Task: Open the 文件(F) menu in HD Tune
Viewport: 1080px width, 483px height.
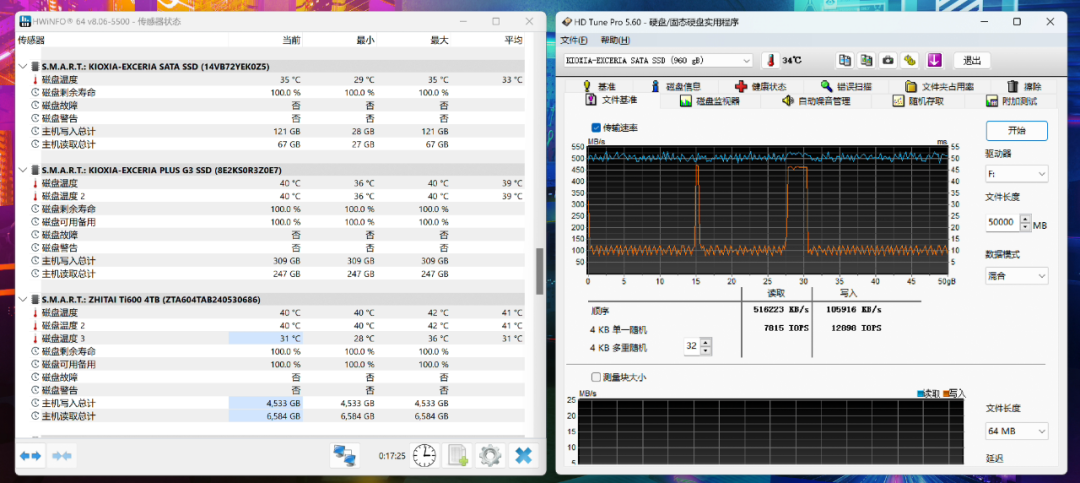Action: (574, 40)
